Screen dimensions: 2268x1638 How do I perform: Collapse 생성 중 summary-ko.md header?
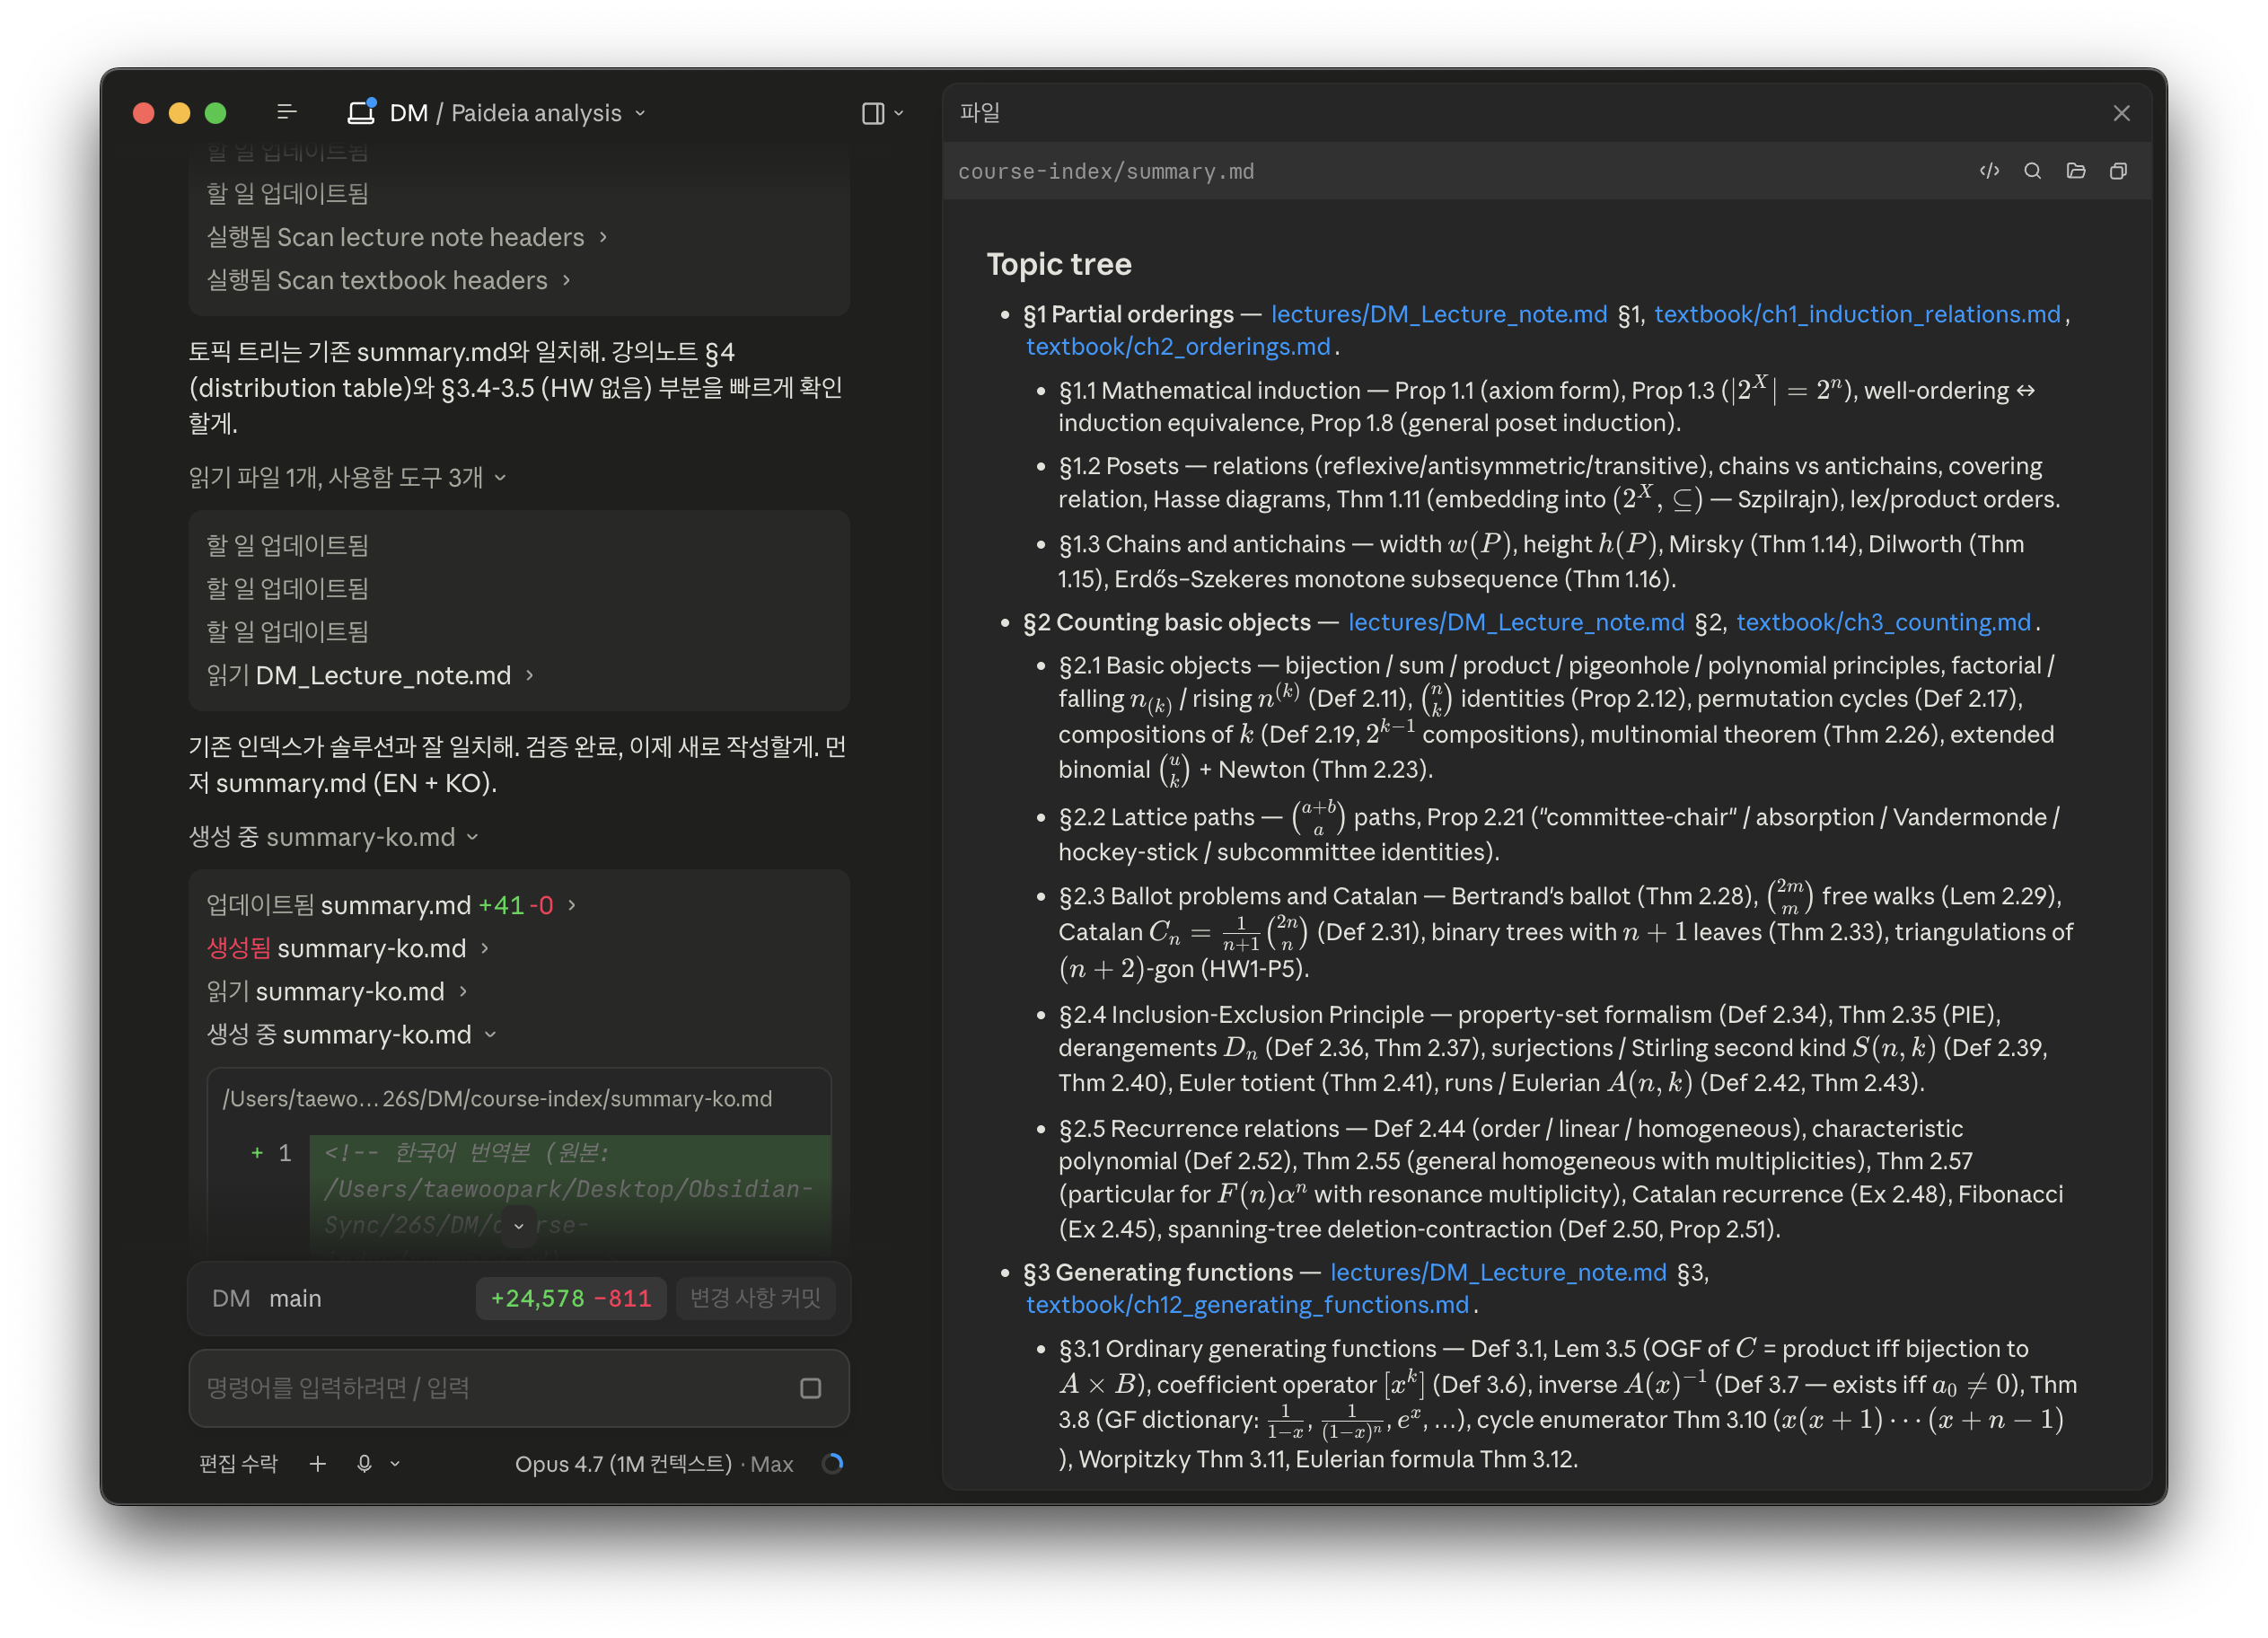(x=333, y=836)
